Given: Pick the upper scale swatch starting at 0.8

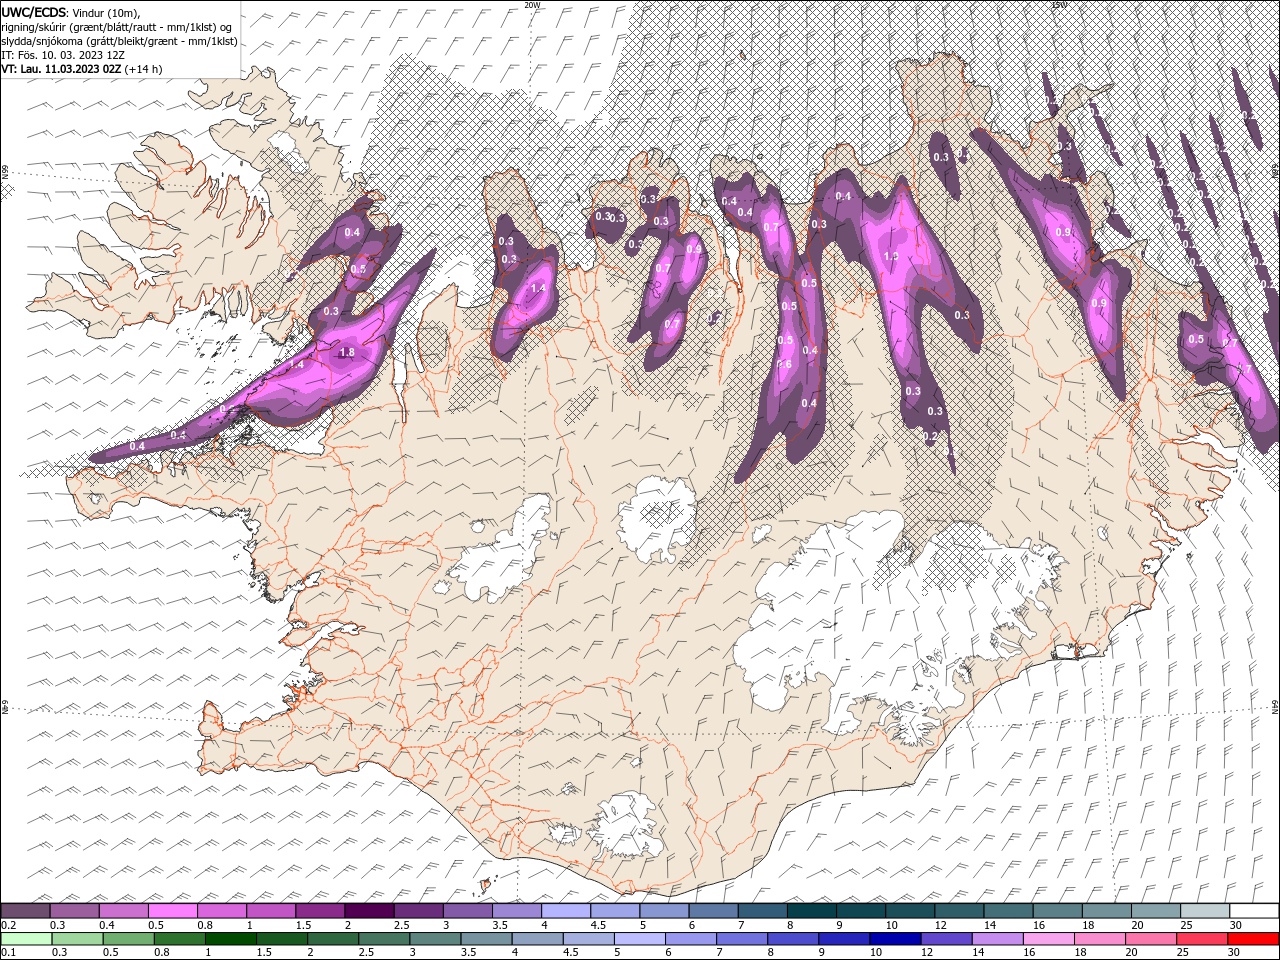Looking at the screenshot, I should [222, 911].
